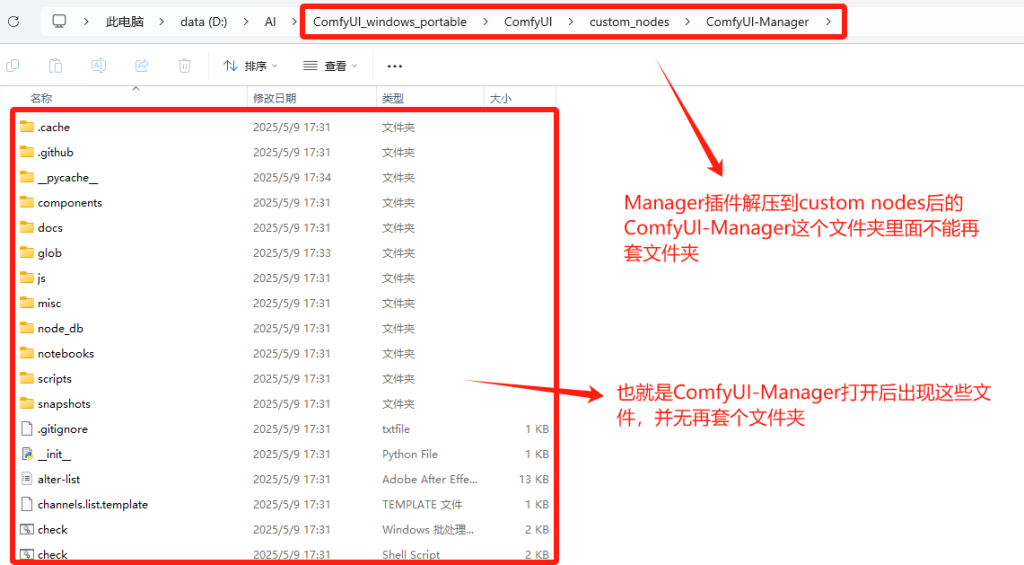
Task: Click the This PC monitor icon
Action: click(x=59, y=22)
